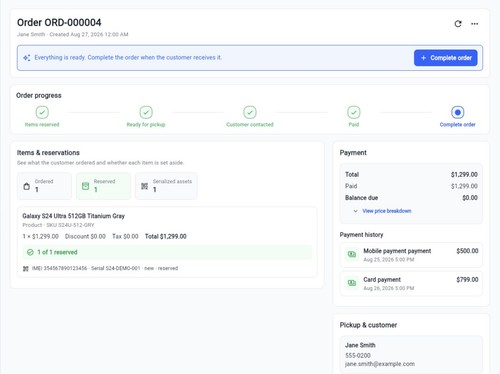The height and width of the screenshot is (374, 500).
Task: Click the Complete order button
Action: click(446, 58)
